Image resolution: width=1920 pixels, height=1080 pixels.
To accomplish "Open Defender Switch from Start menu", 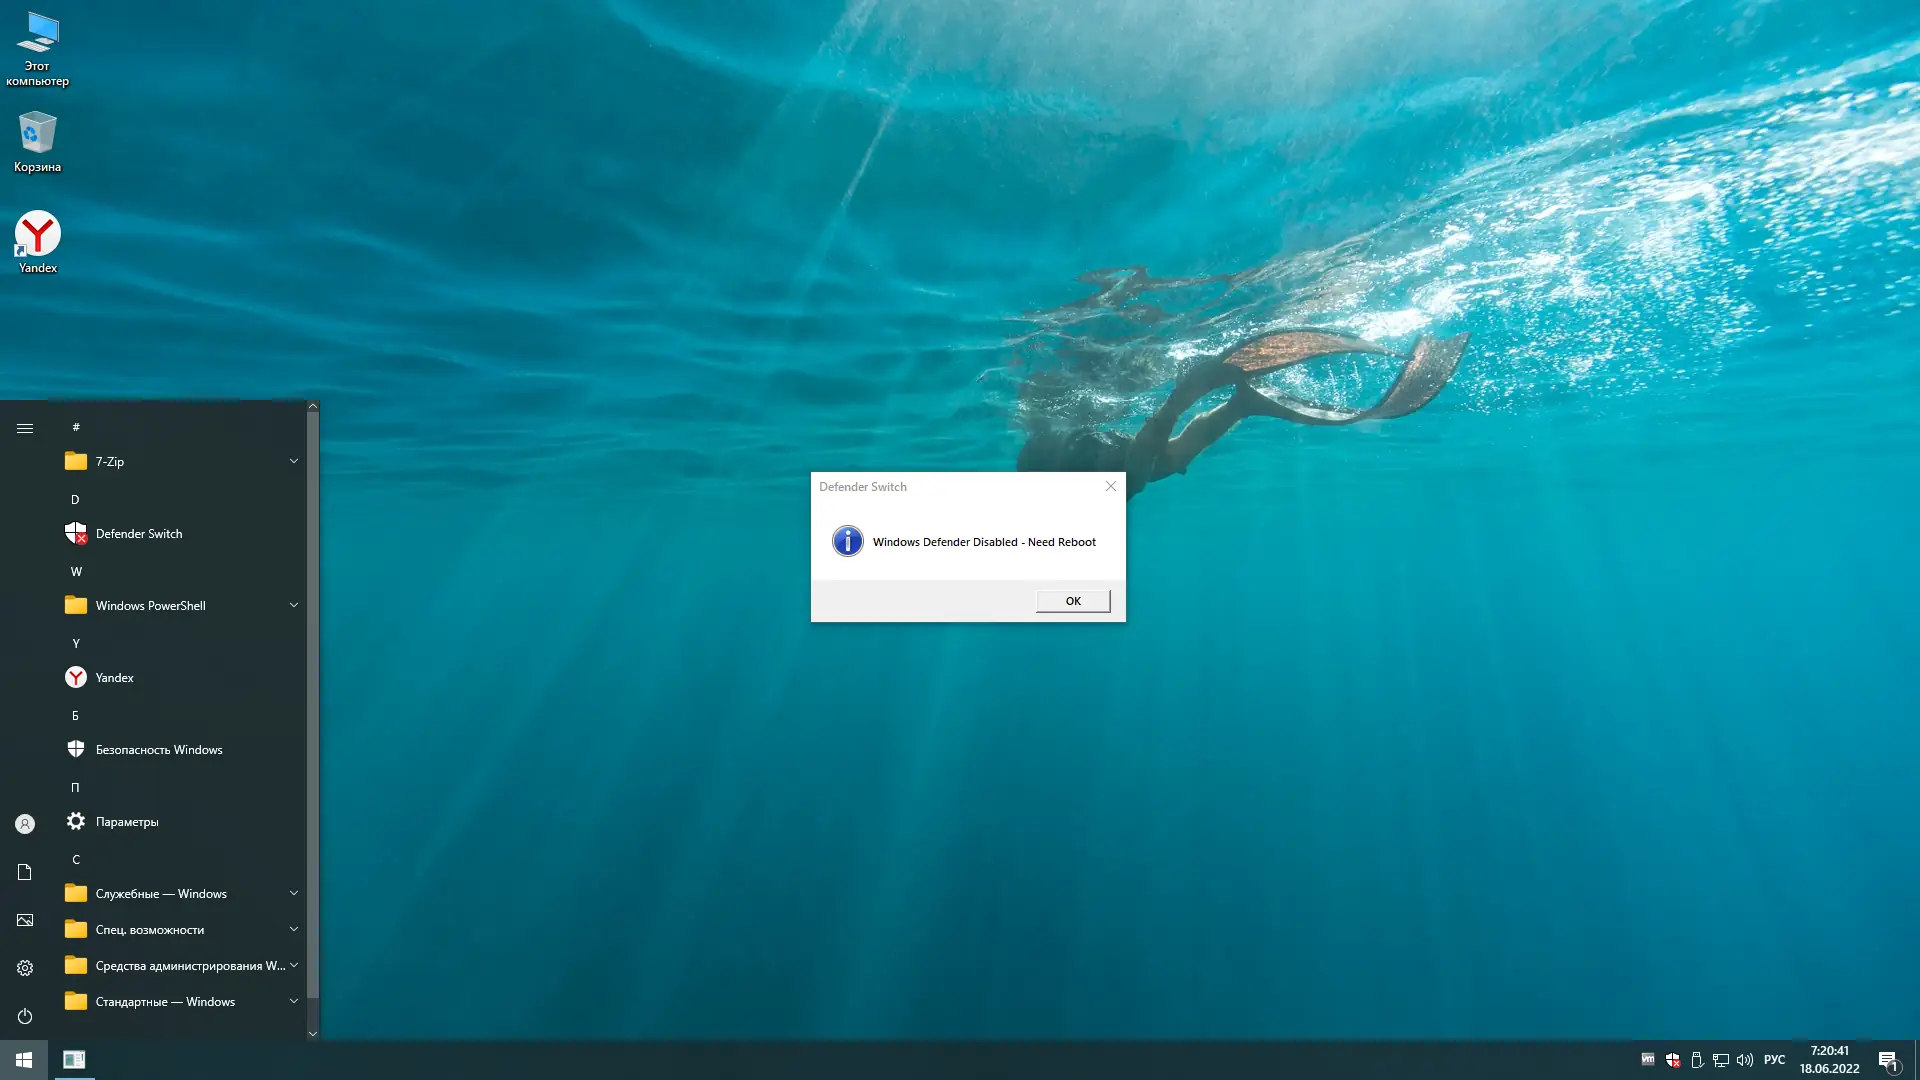I will [x=138, y=534].
